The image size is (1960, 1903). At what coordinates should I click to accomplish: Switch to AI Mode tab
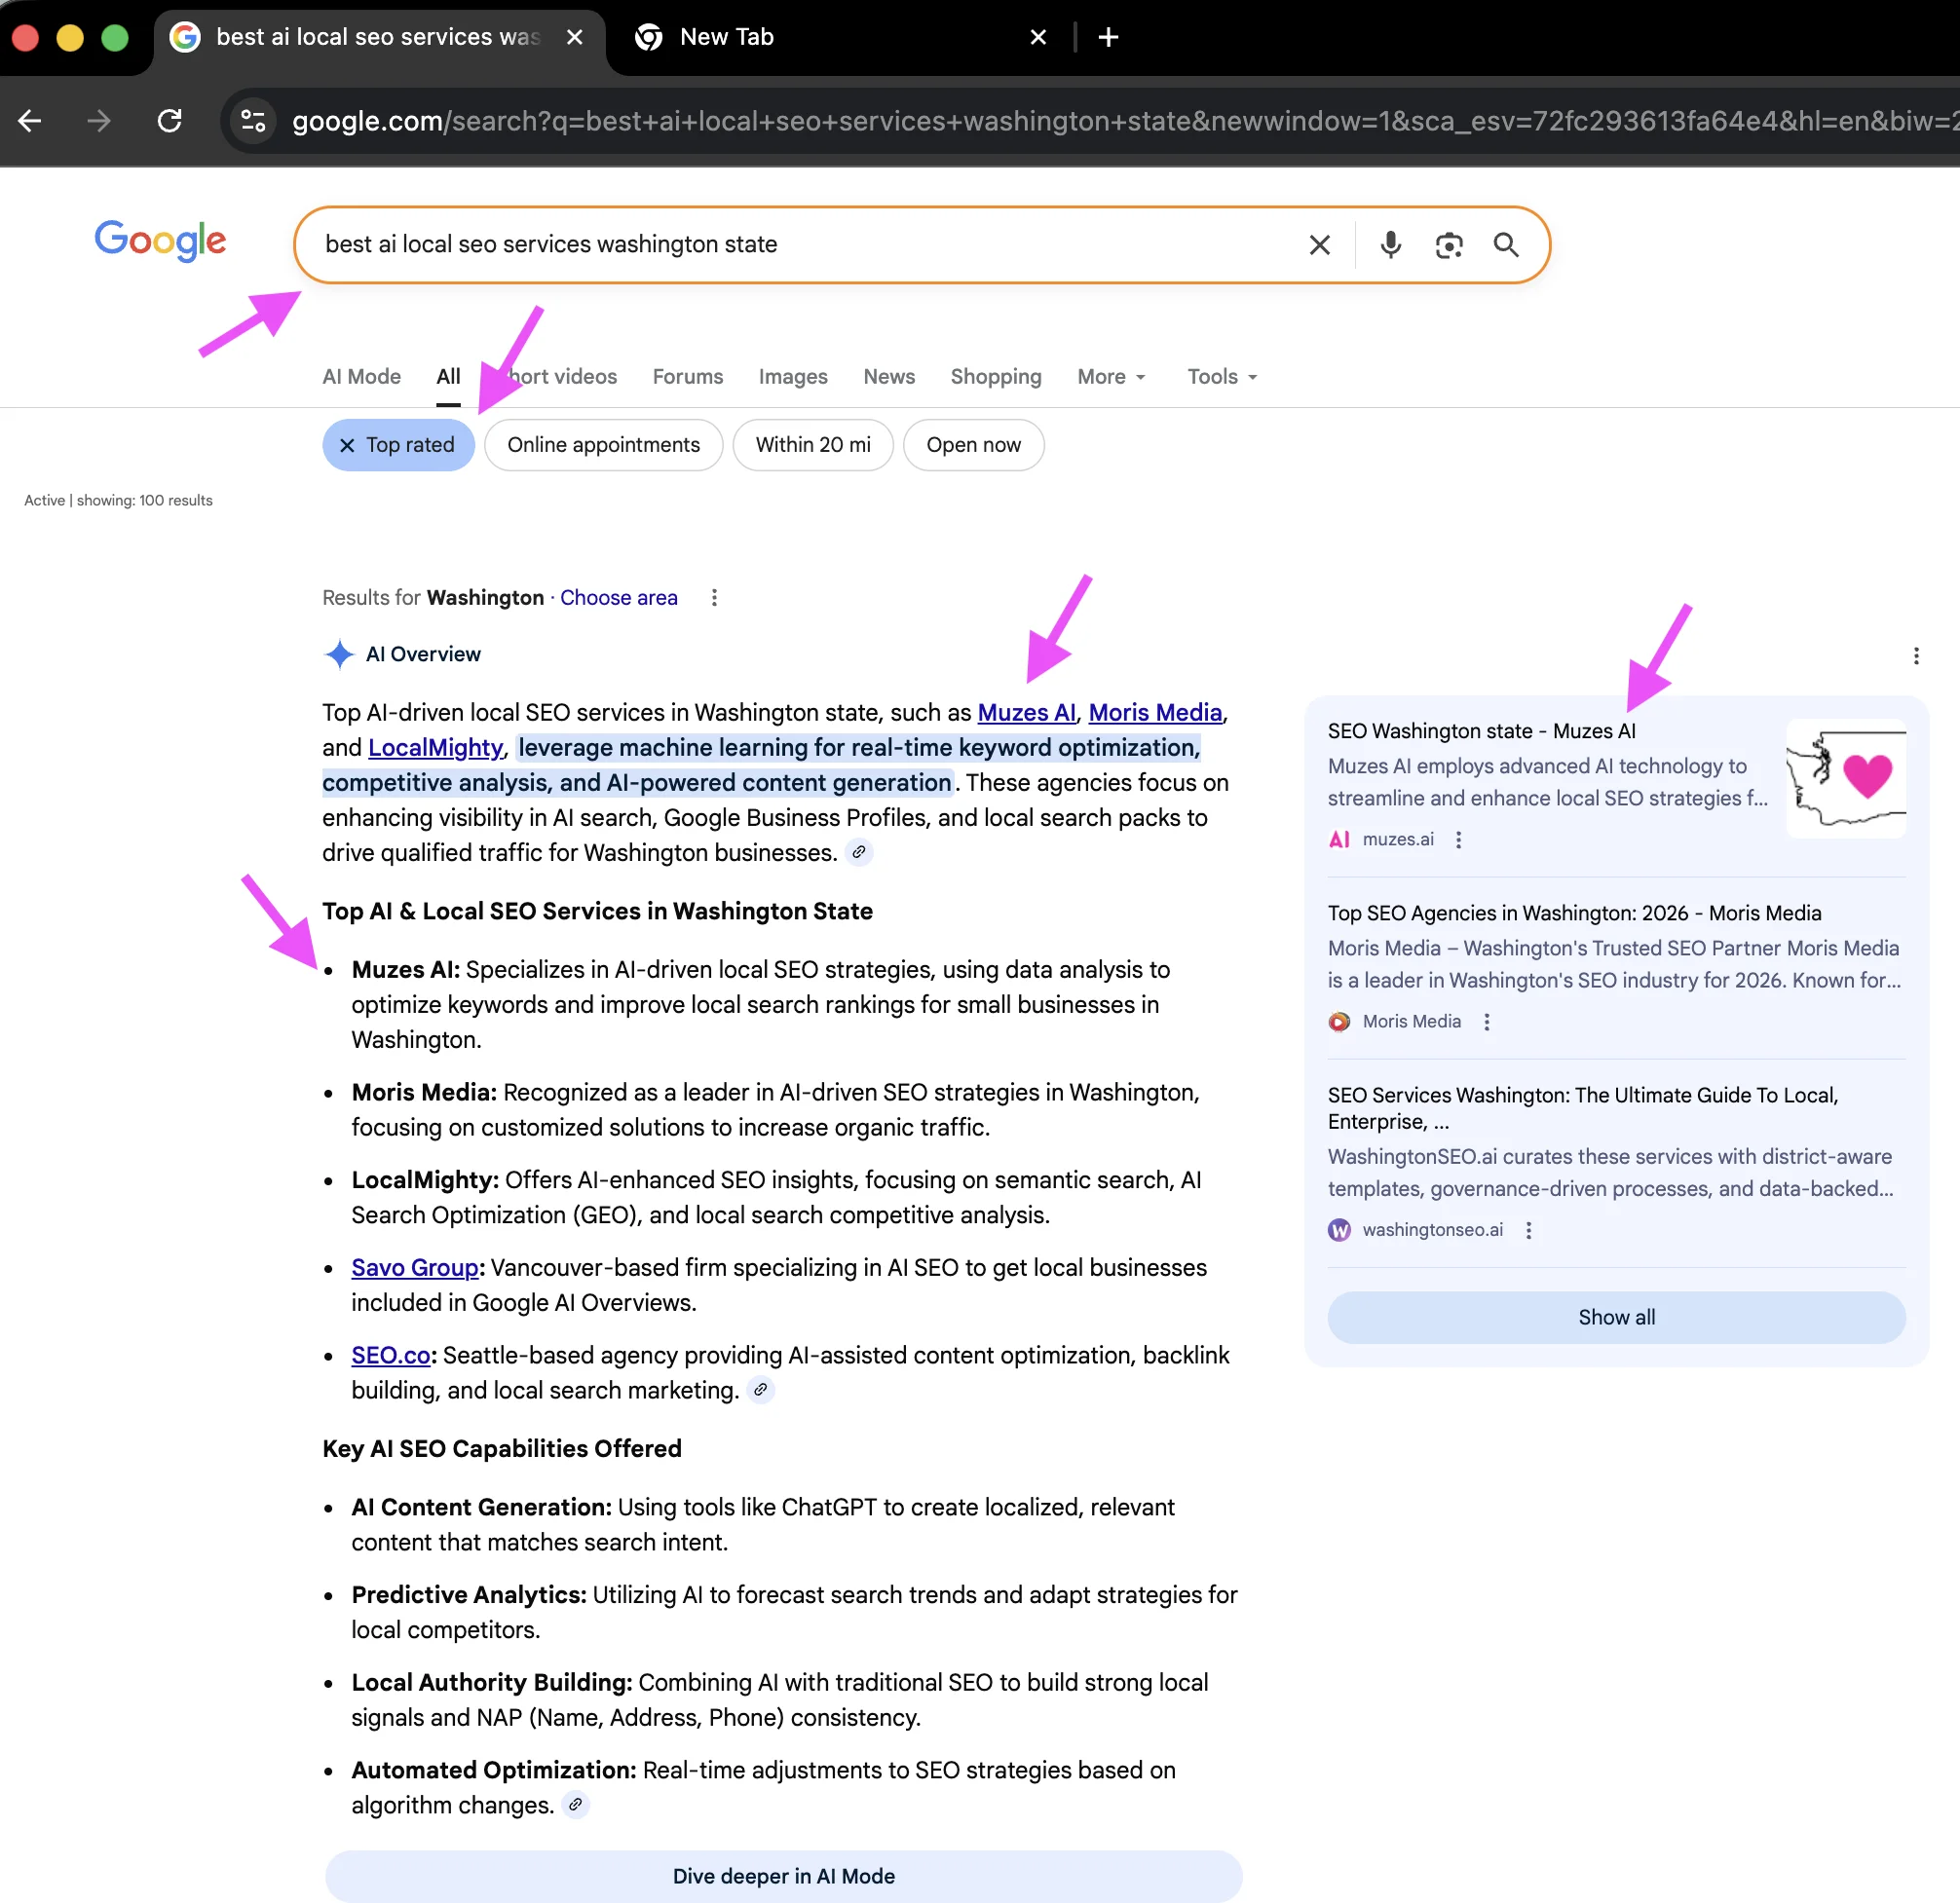tap(361, 377)
